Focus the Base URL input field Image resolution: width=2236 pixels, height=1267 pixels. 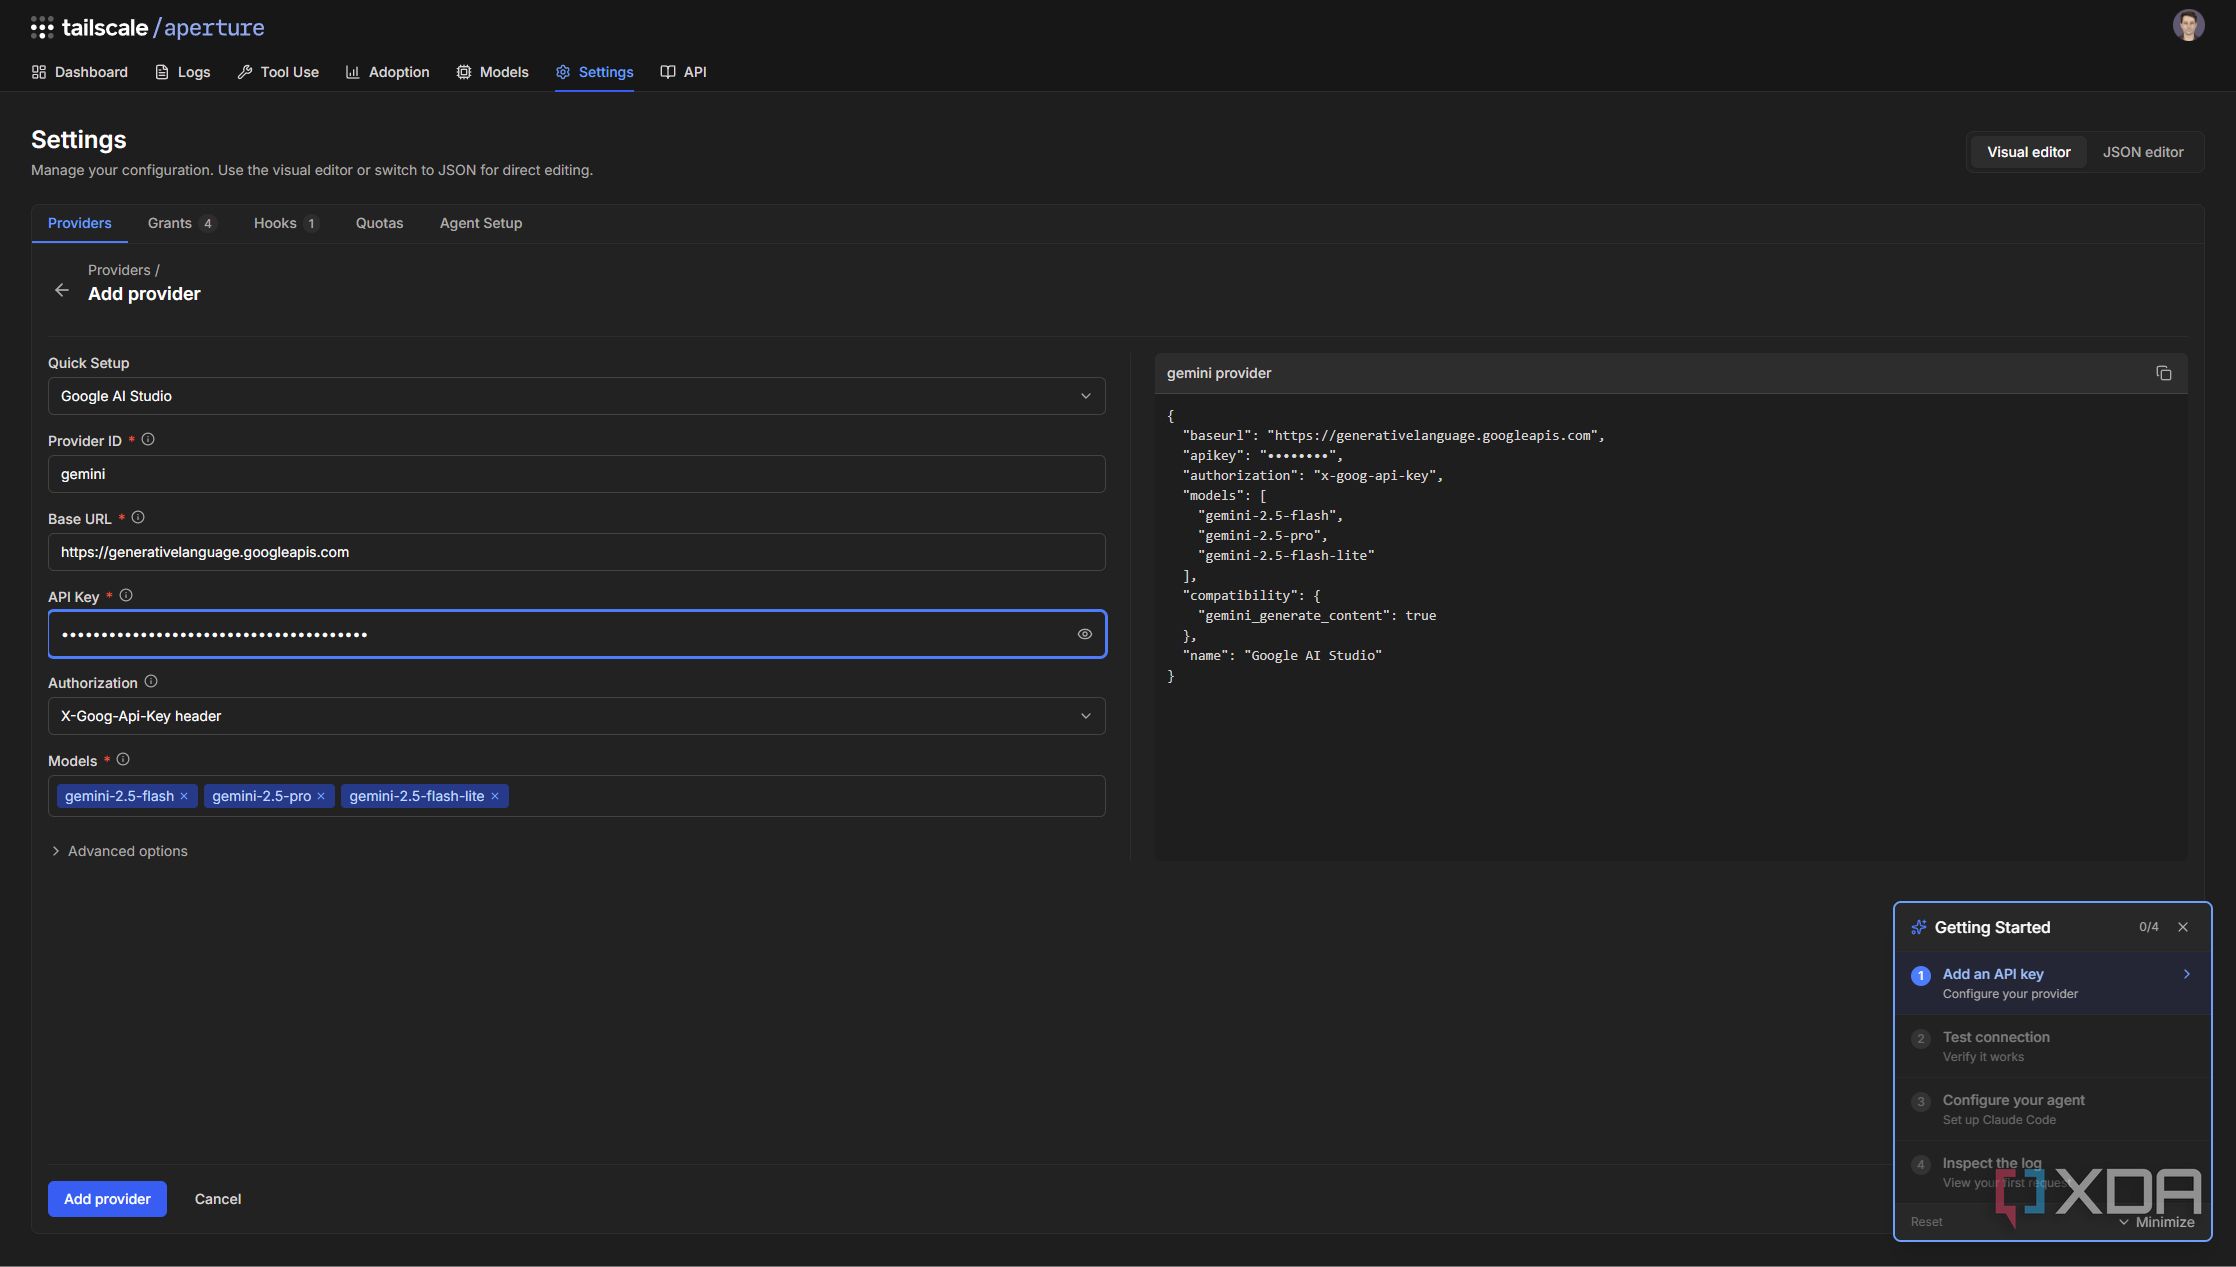tap(577, 552)
